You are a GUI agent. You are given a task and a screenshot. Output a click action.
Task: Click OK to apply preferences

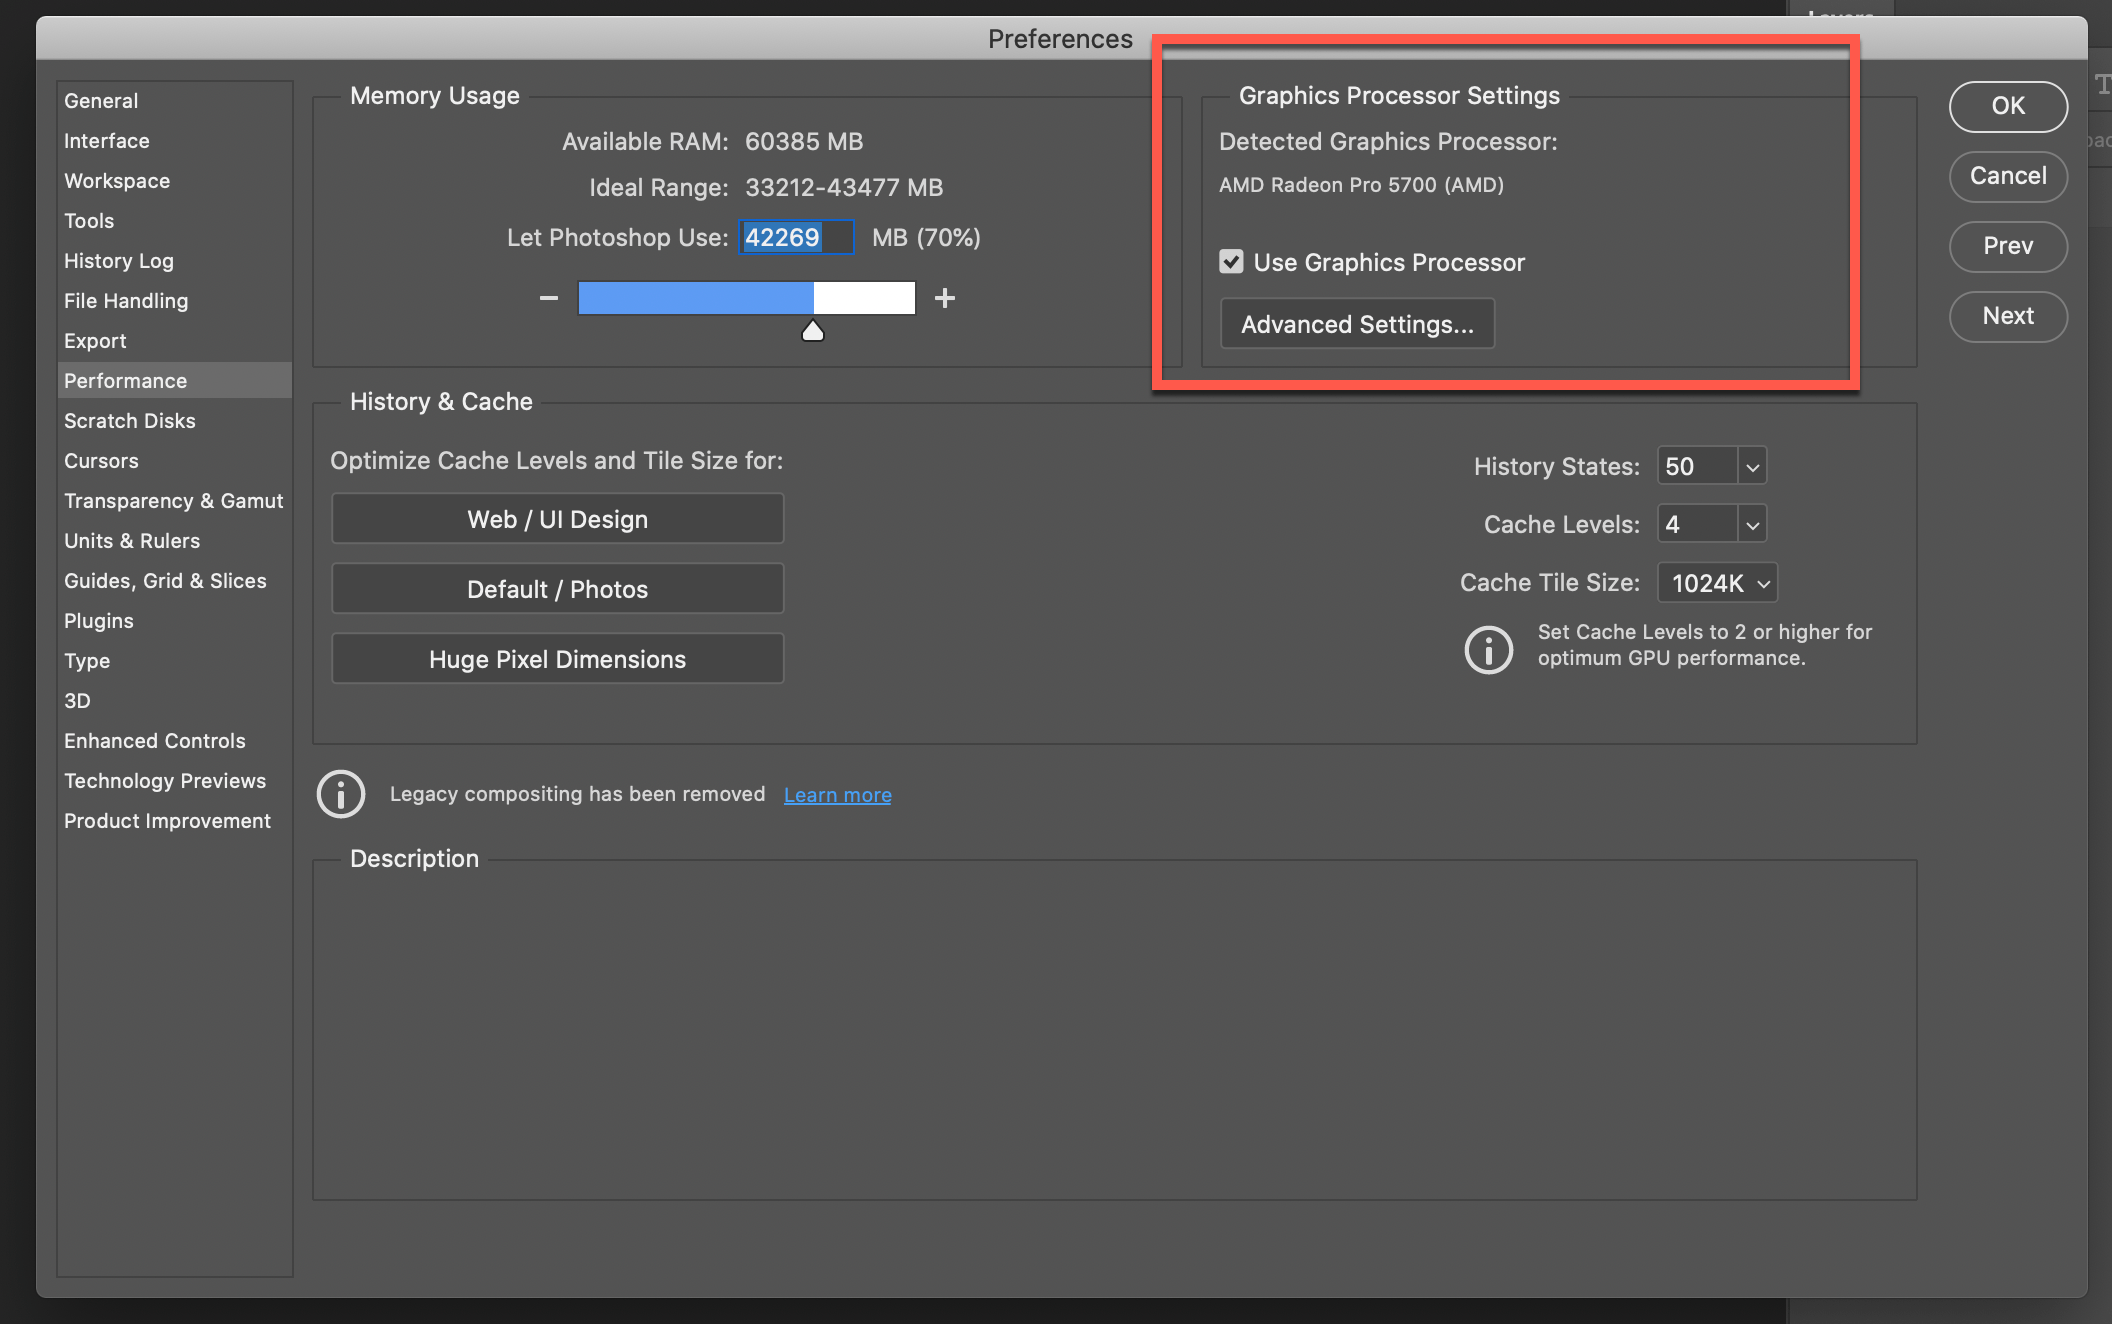coord(2008,106)
